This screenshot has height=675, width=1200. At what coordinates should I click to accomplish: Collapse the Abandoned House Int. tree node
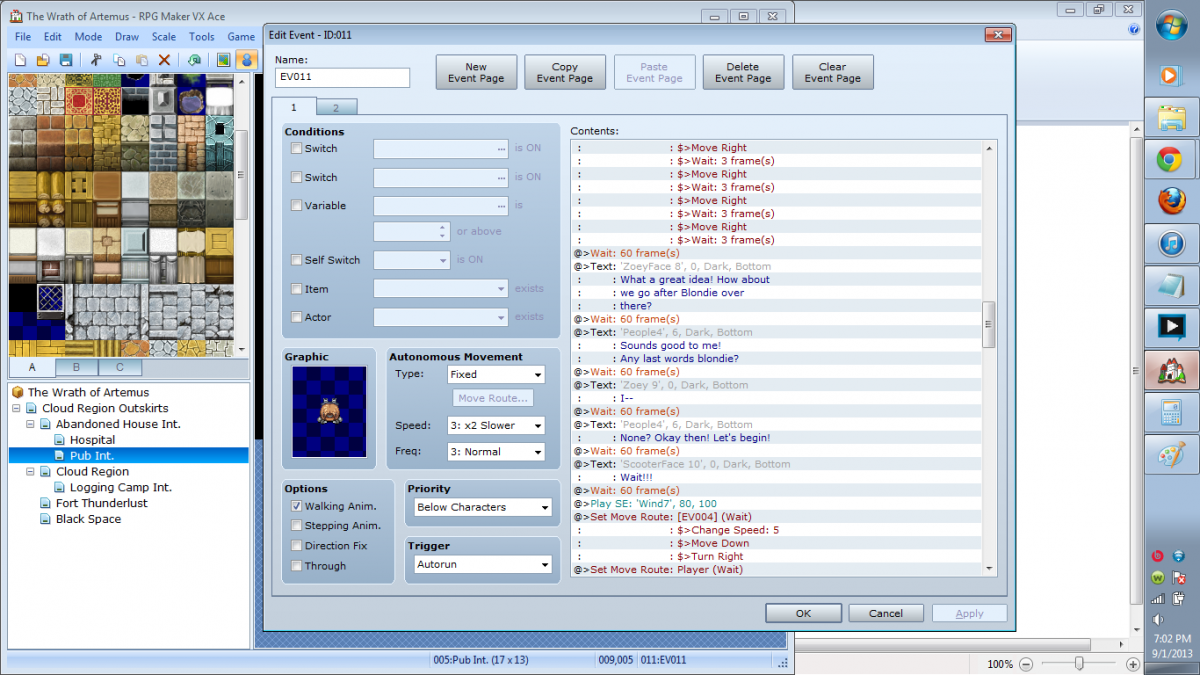tap(31, 424)
